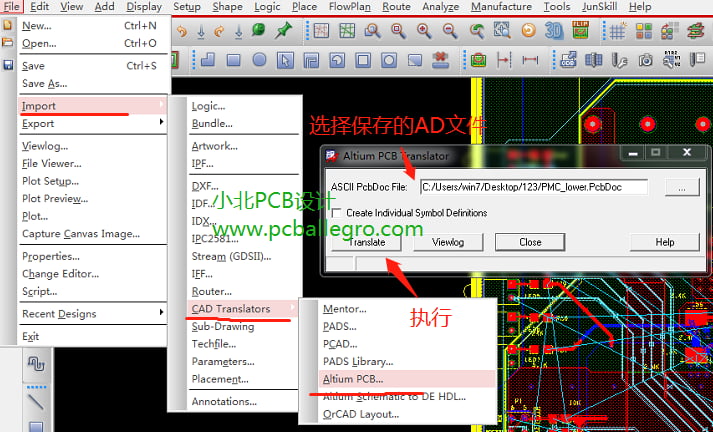The width and height of the screenshot is (713, 432).
Task: Select the Zoom Fit magnifier icon
Action: pos(372,31)
